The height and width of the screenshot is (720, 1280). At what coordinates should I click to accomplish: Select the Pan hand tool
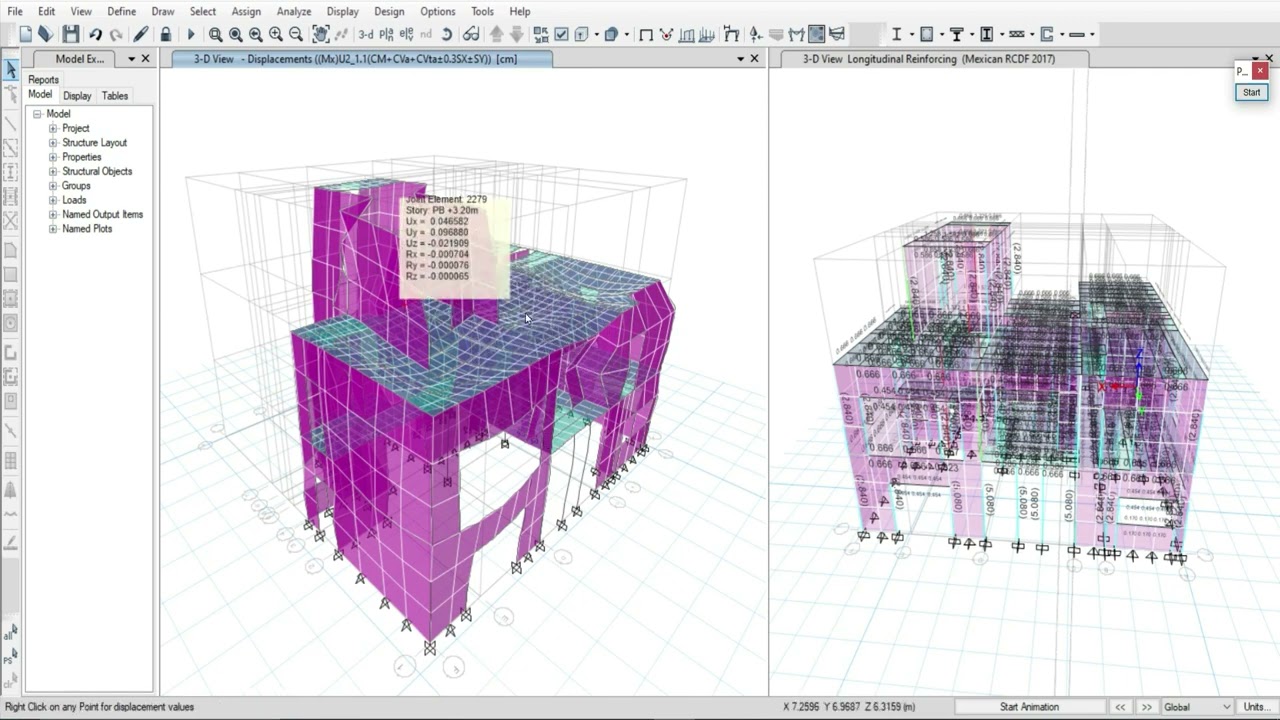321,34
